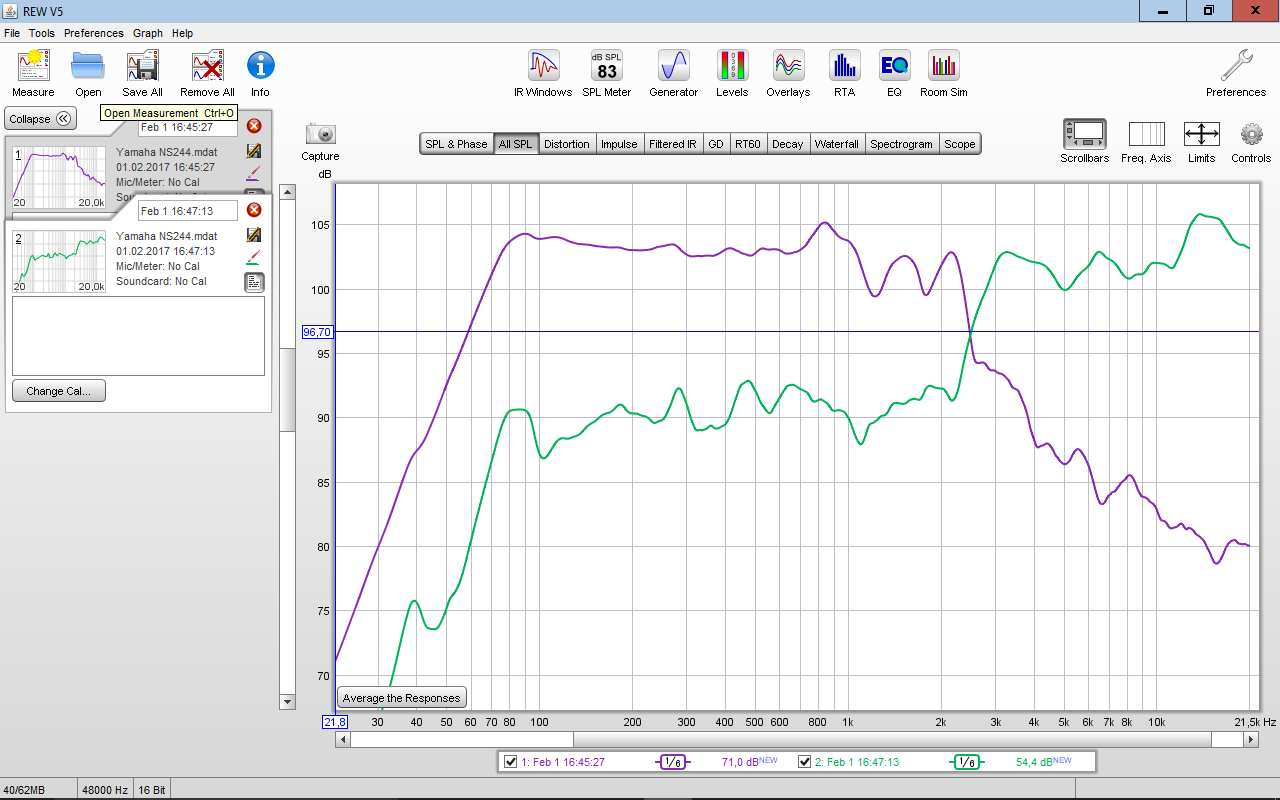
Task: Click the horizontal frequency scrollbar thumb
Action: click(x=461, y=739)
